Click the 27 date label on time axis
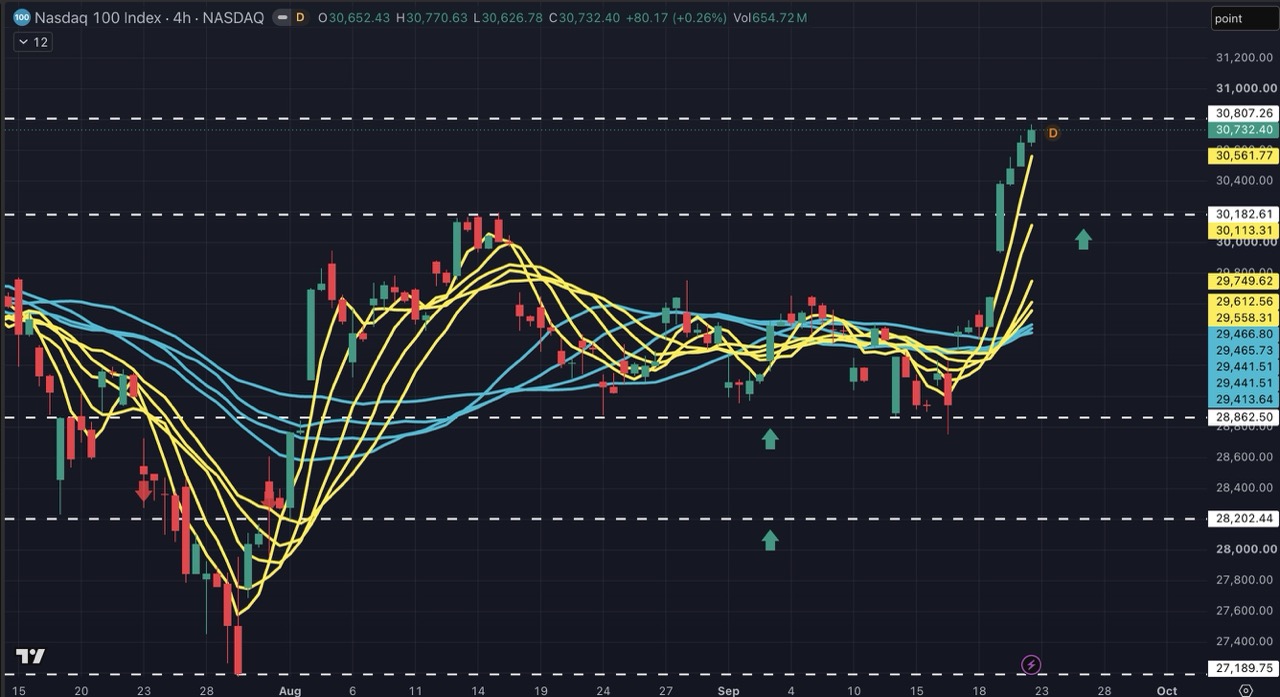Viewport: 1280px width, 697px height. click(666, 690)
